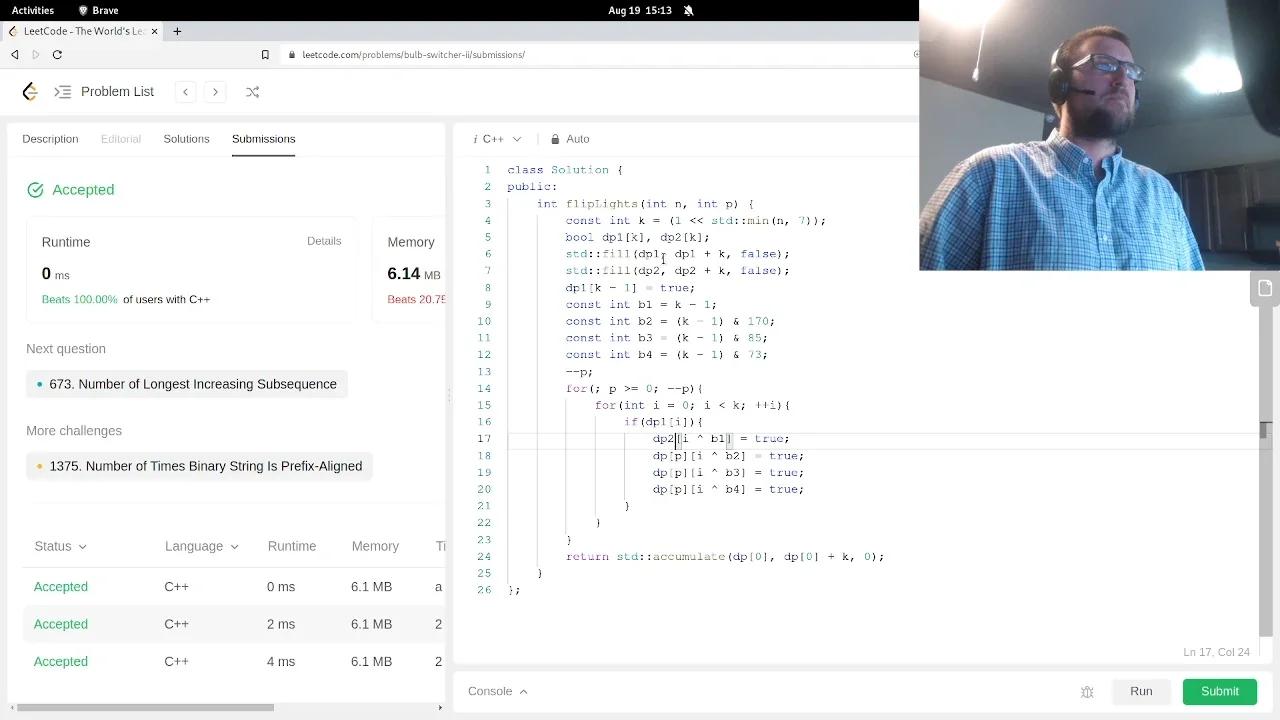This screenshot has height=720, width=1280.
Task: Open the Status filter dropdown
Action: pyautogui.click(x=60, y=546)
